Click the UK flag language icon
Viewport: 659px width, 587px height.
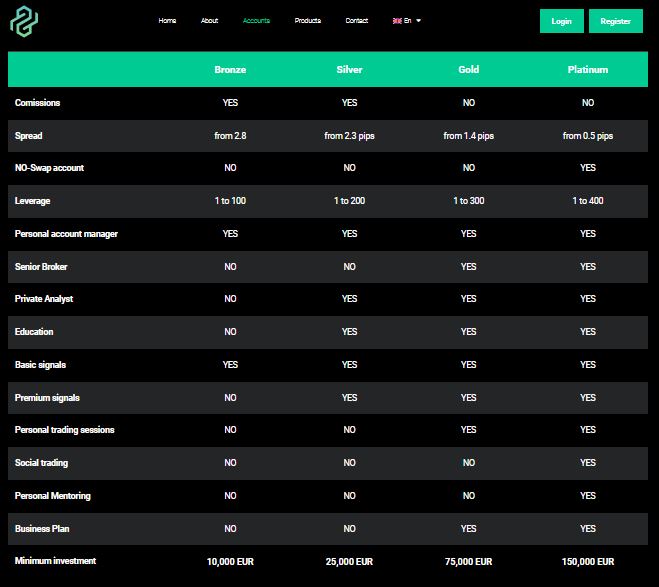[x=397, y=21]
